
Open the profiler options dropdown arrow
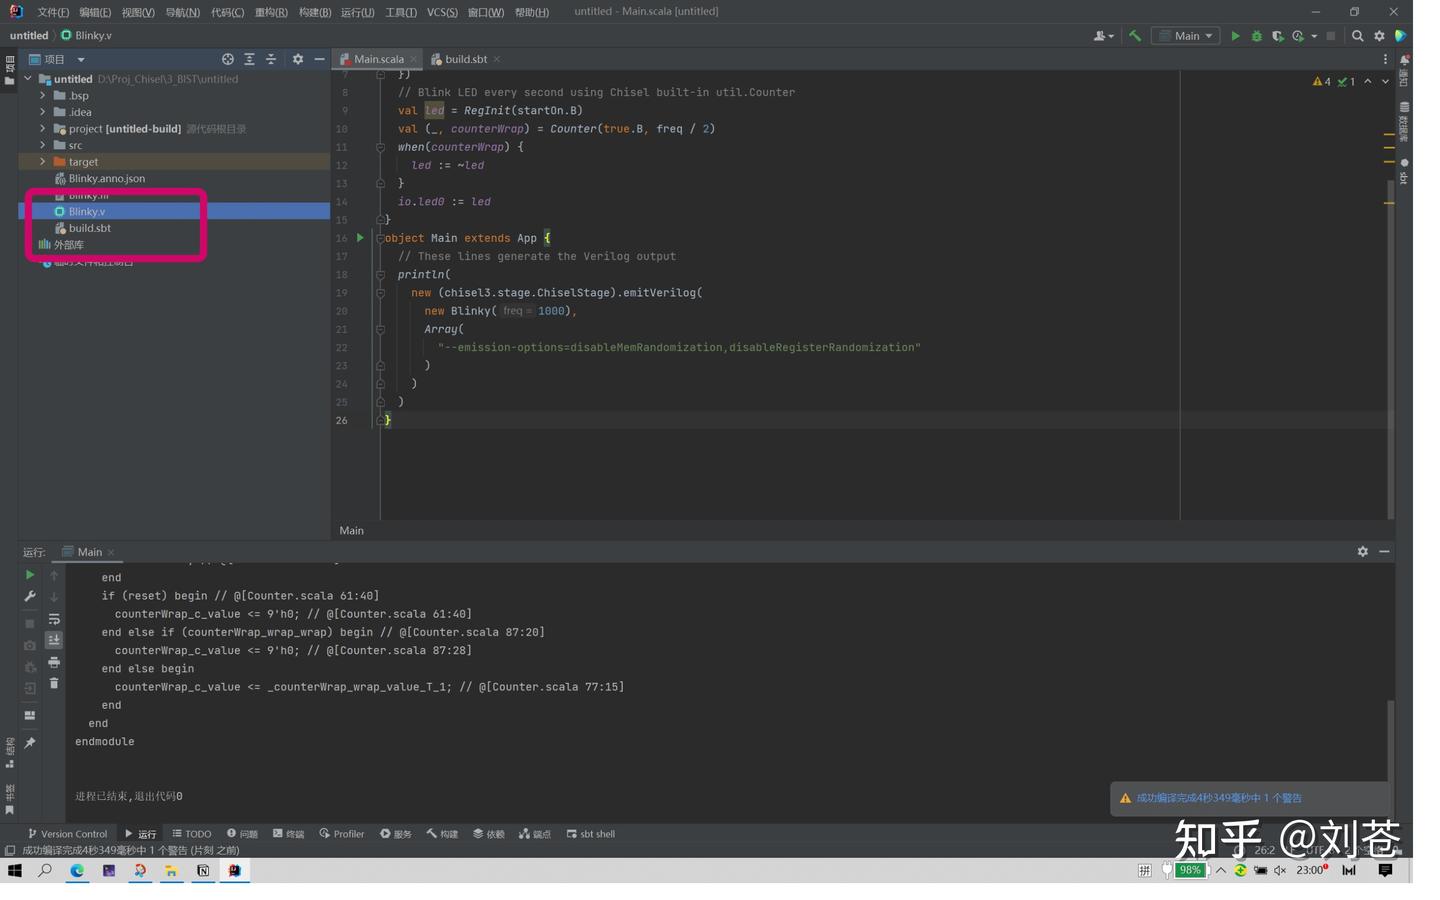[1313, 35]
